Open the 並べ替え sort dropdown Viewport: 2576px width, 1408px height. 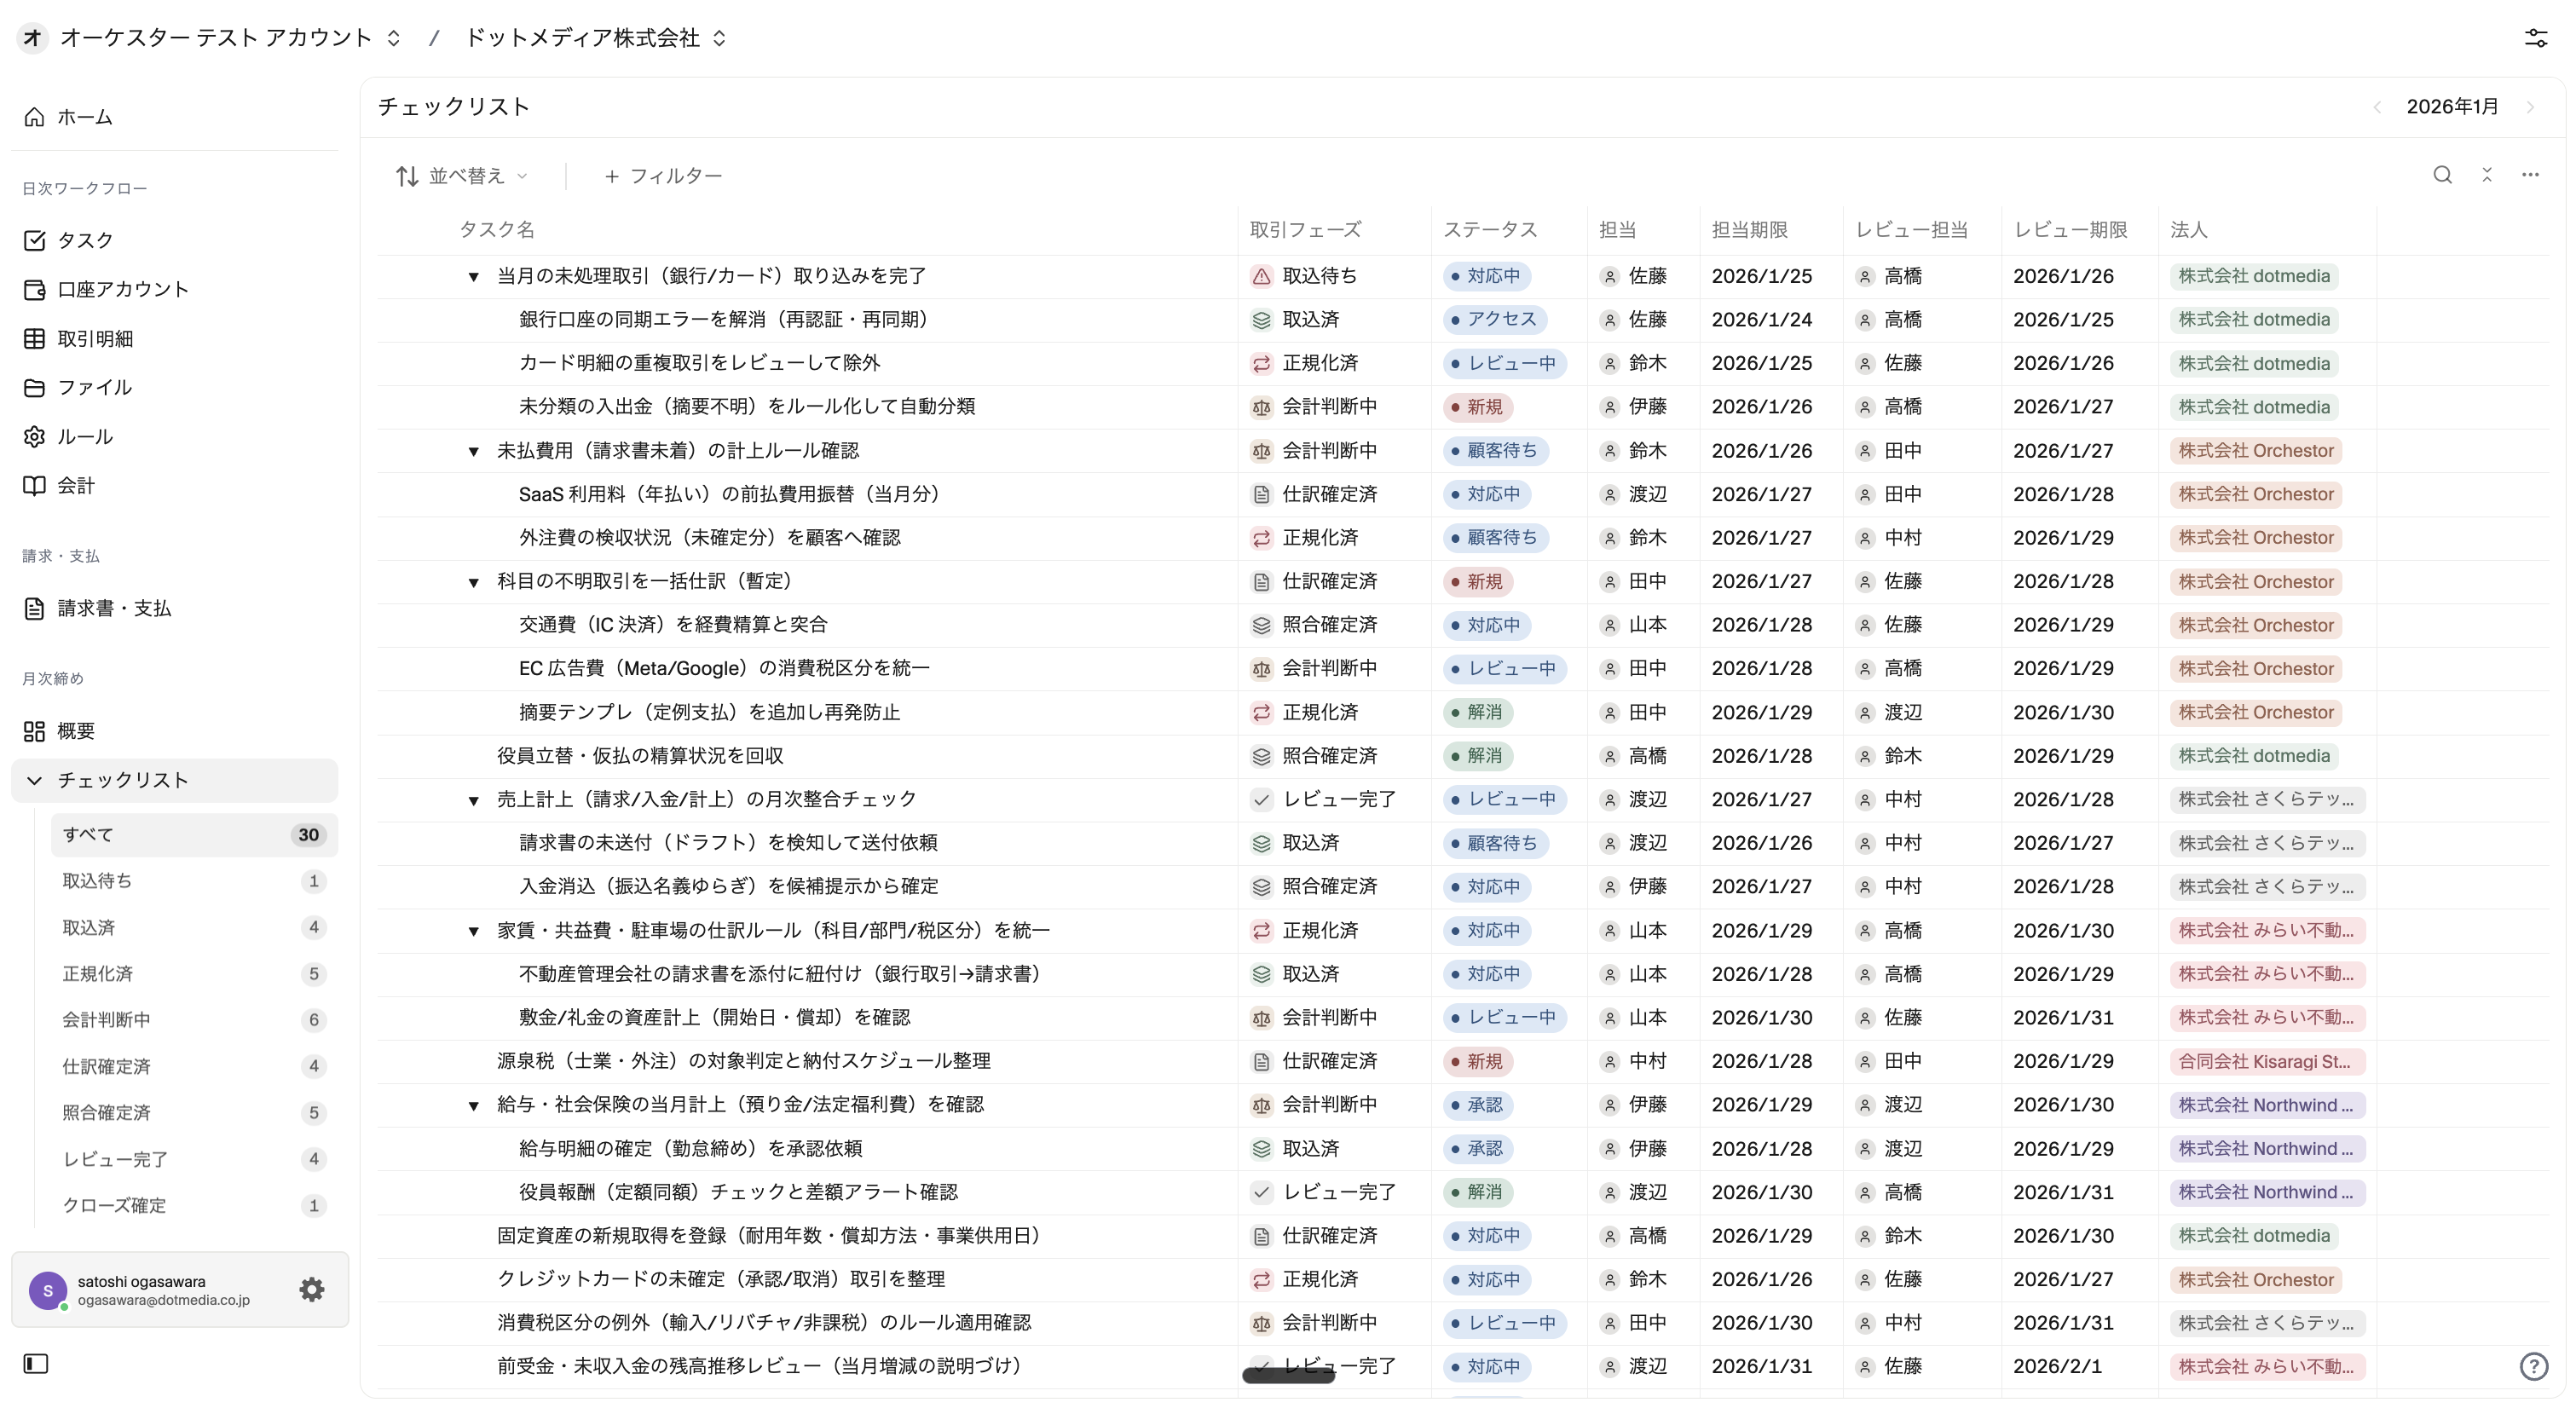coord(462,176)
